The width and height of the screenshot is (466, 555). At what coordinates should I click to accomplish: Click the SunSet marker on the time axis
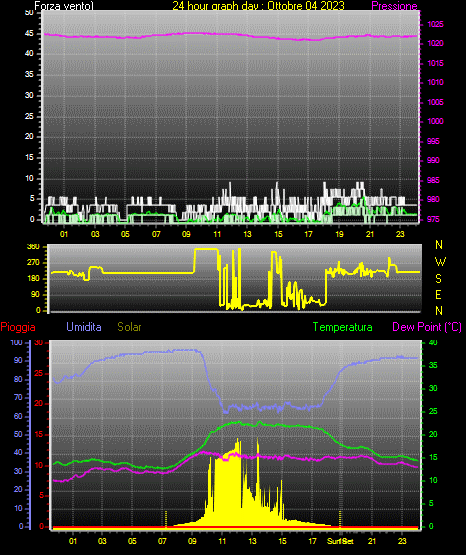(x=340, y=541)
